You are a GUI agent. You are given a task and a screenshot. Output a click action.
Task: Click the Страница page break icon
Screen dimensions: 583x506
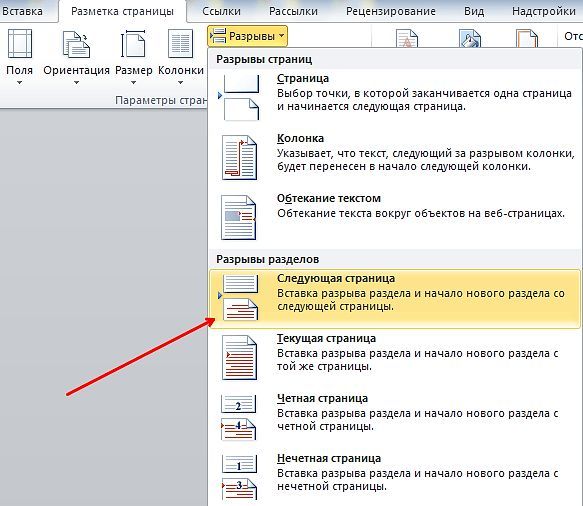[239, 97]
